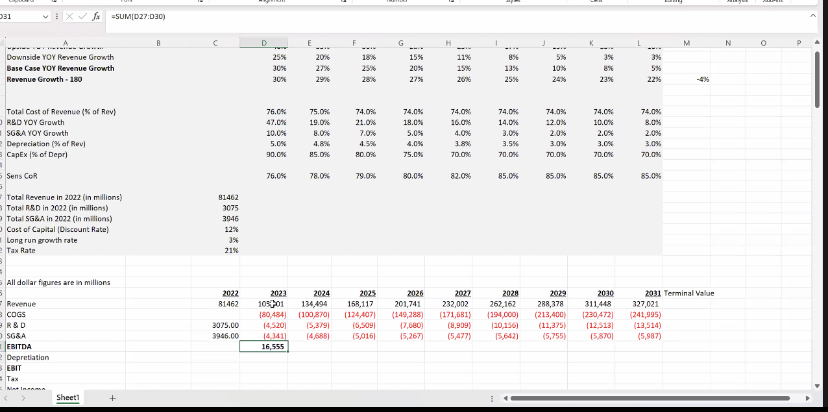This screenshot has width=828, height=412.
Task: Select the Cost of Capital 12% cell
Action: (215, 229)
